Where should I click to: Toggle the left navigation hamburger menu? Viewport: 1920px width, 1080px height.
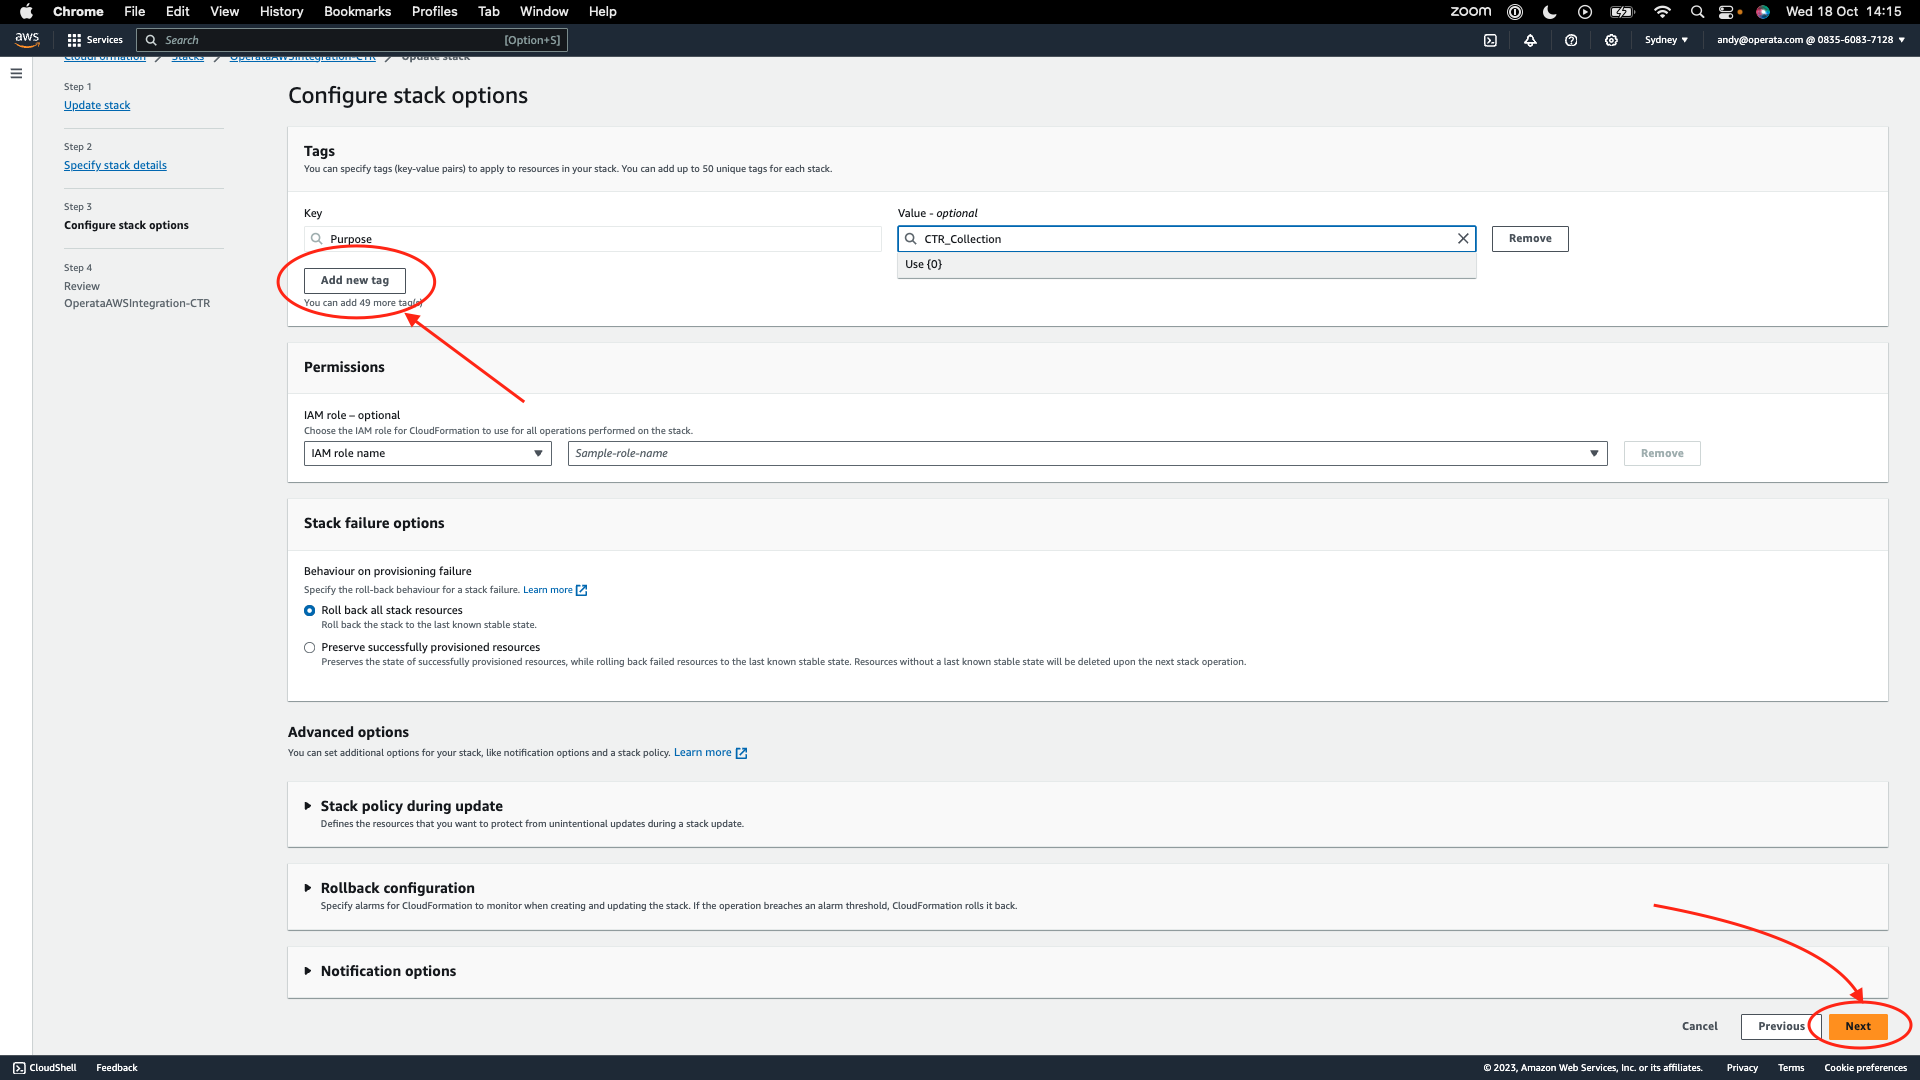pos(16,73)
